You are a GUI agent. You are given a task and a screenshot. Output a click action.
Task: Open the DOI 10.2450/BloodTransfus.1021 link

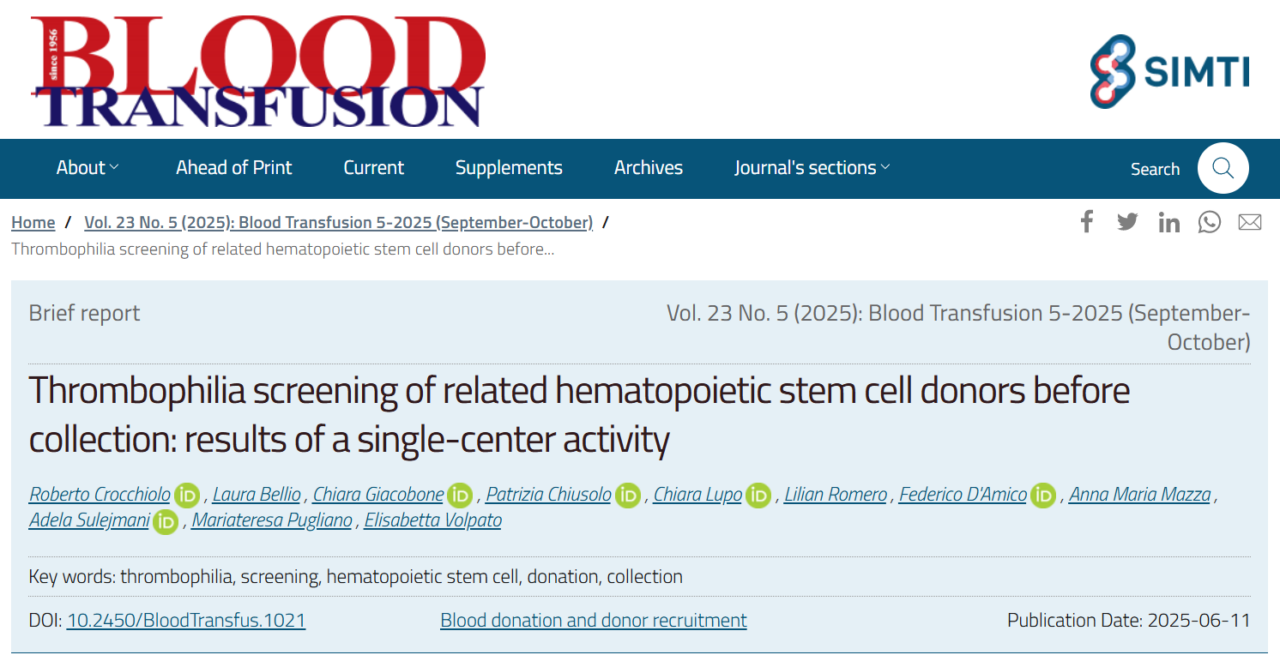point(185,620)
